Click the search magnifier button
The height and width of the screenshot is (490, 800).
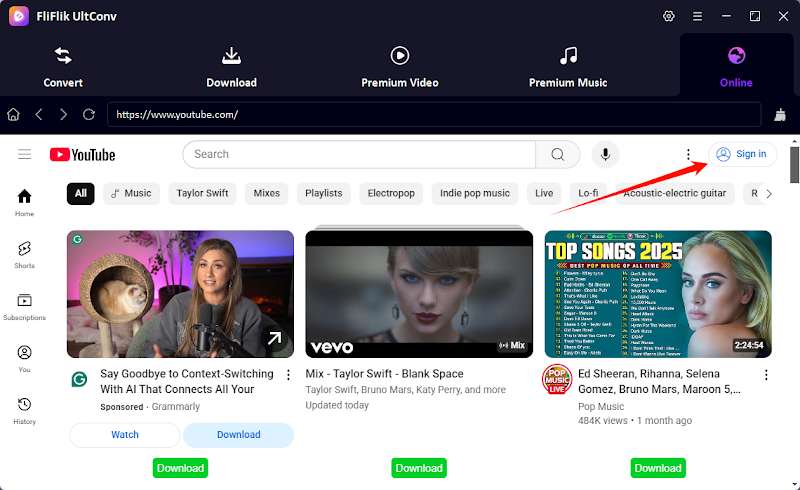[x=558, y=154]
